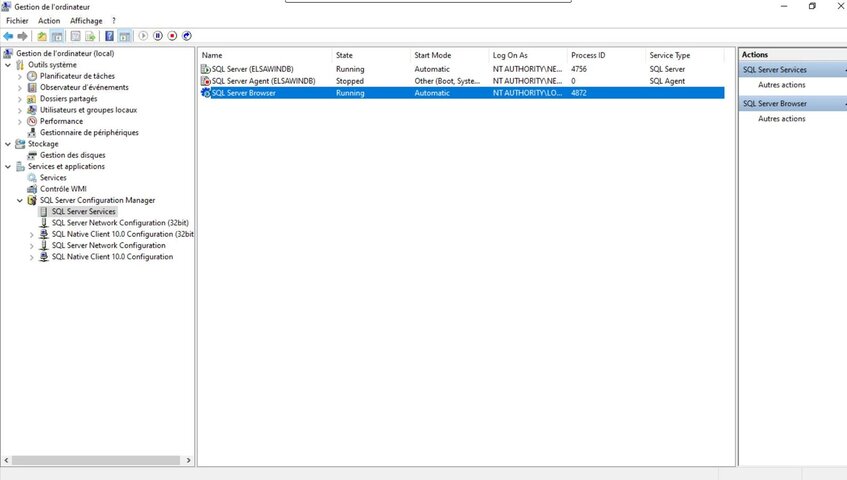Click the Planificateur de tâches clock icon
Viewport: 847px width, 480px height.
click(32, 76)
